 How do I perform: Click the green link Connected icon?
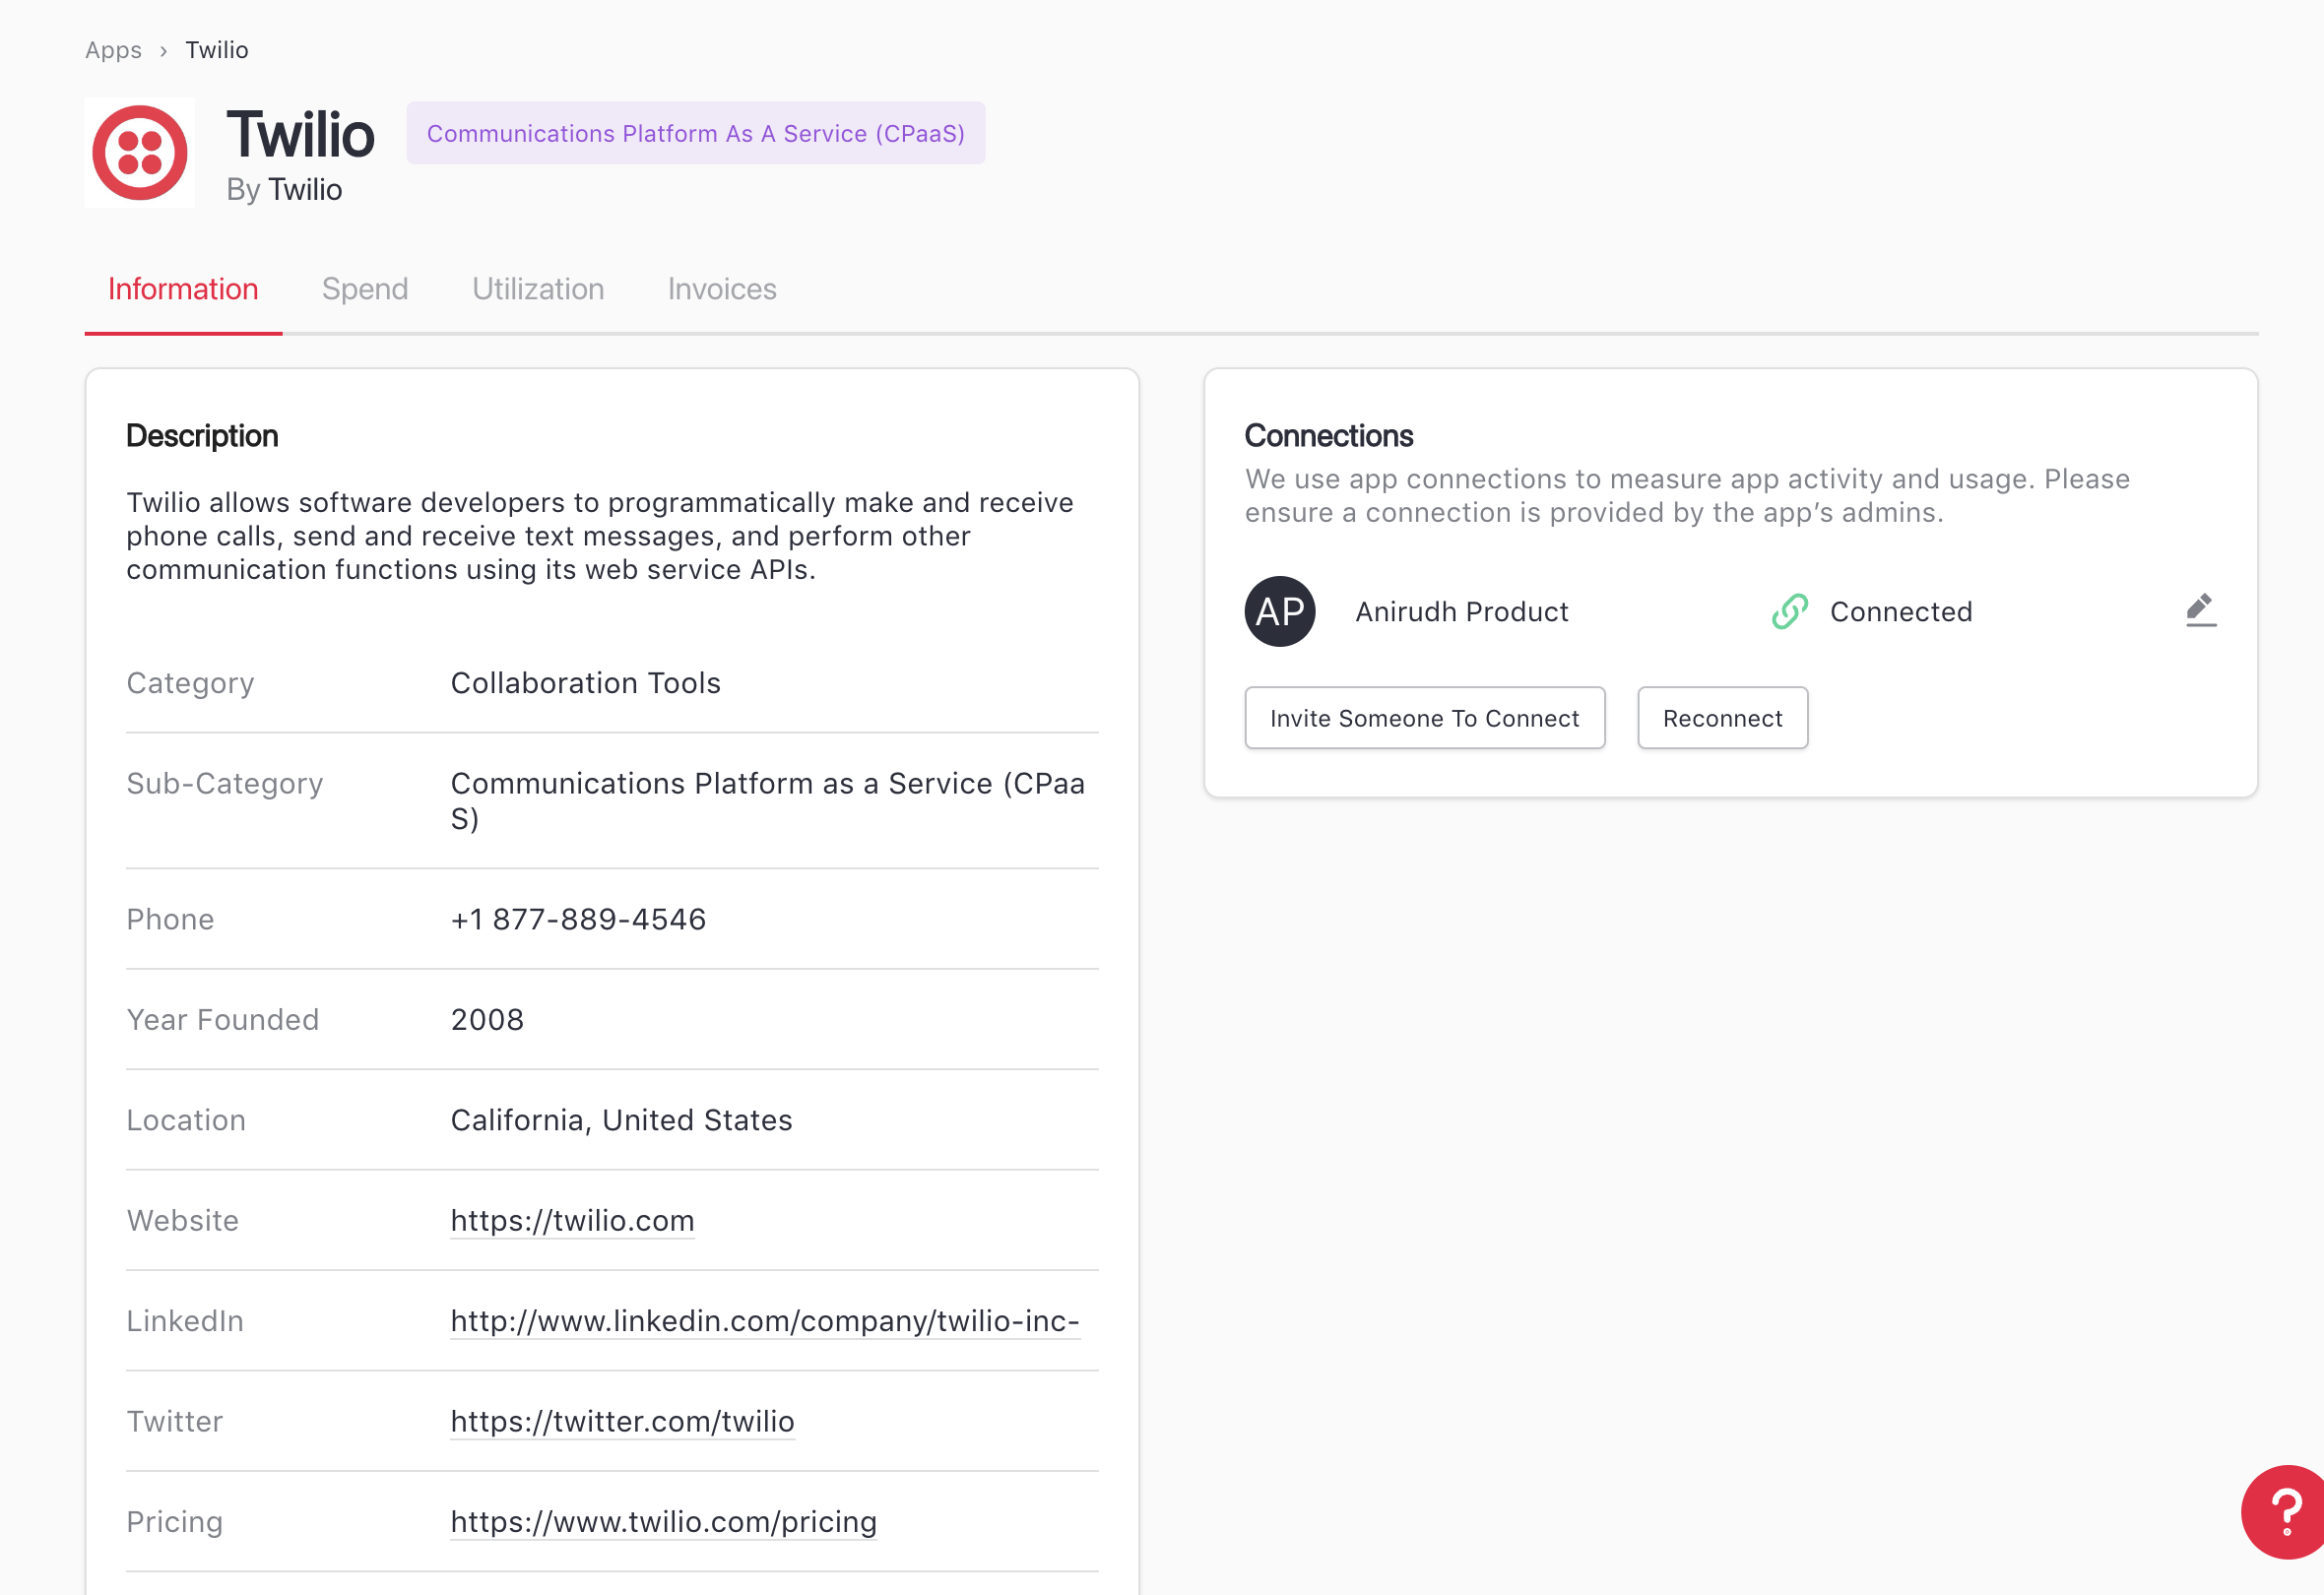pos(1789,611)
